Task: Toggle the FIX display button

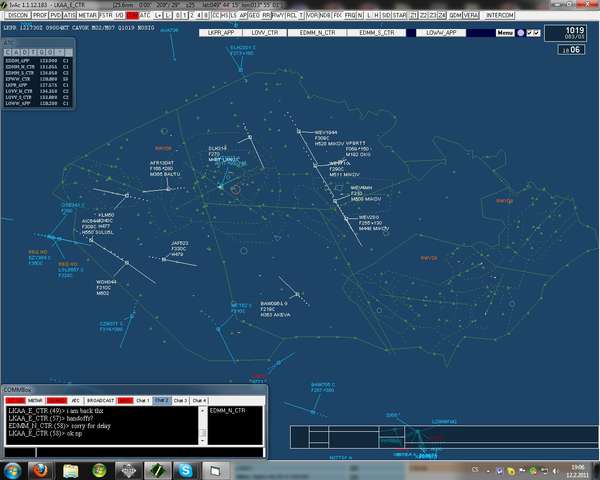Action: tap(338, 15)
